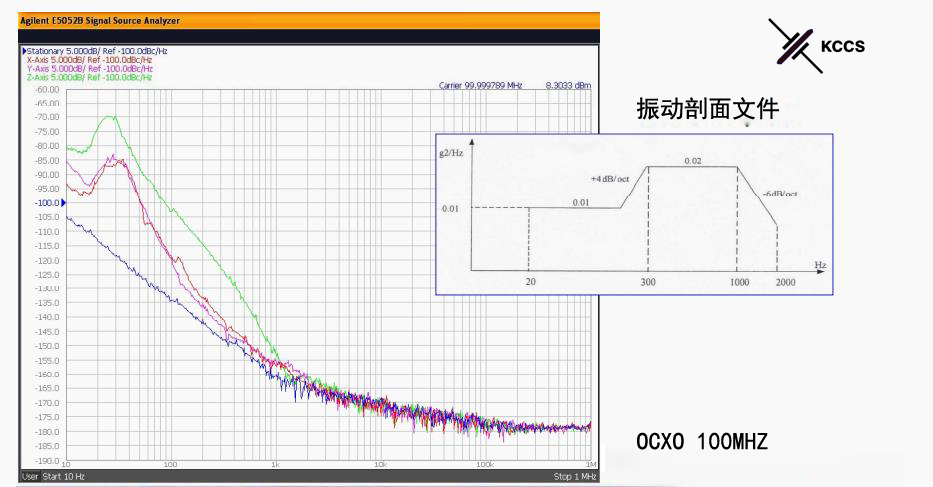Click the -60.00 y-axis label
This screenshot has width=933, height=487.
coord(48,89)
